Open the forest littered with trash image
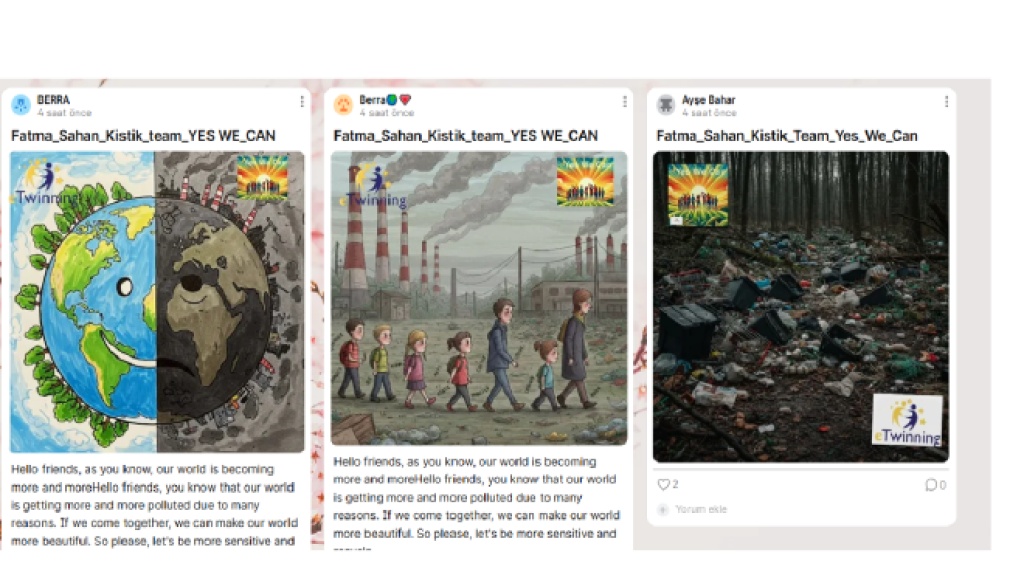The image size is (1024, 575). [x=801, y=306]
